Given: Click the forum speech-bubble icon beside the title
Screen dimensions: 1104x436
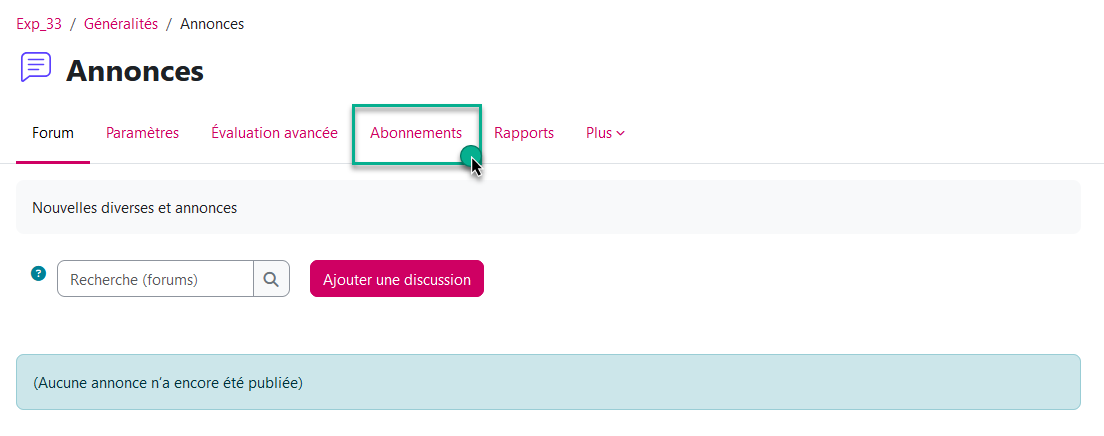Looking at the screenshot, I should click(x=35, y=67).
